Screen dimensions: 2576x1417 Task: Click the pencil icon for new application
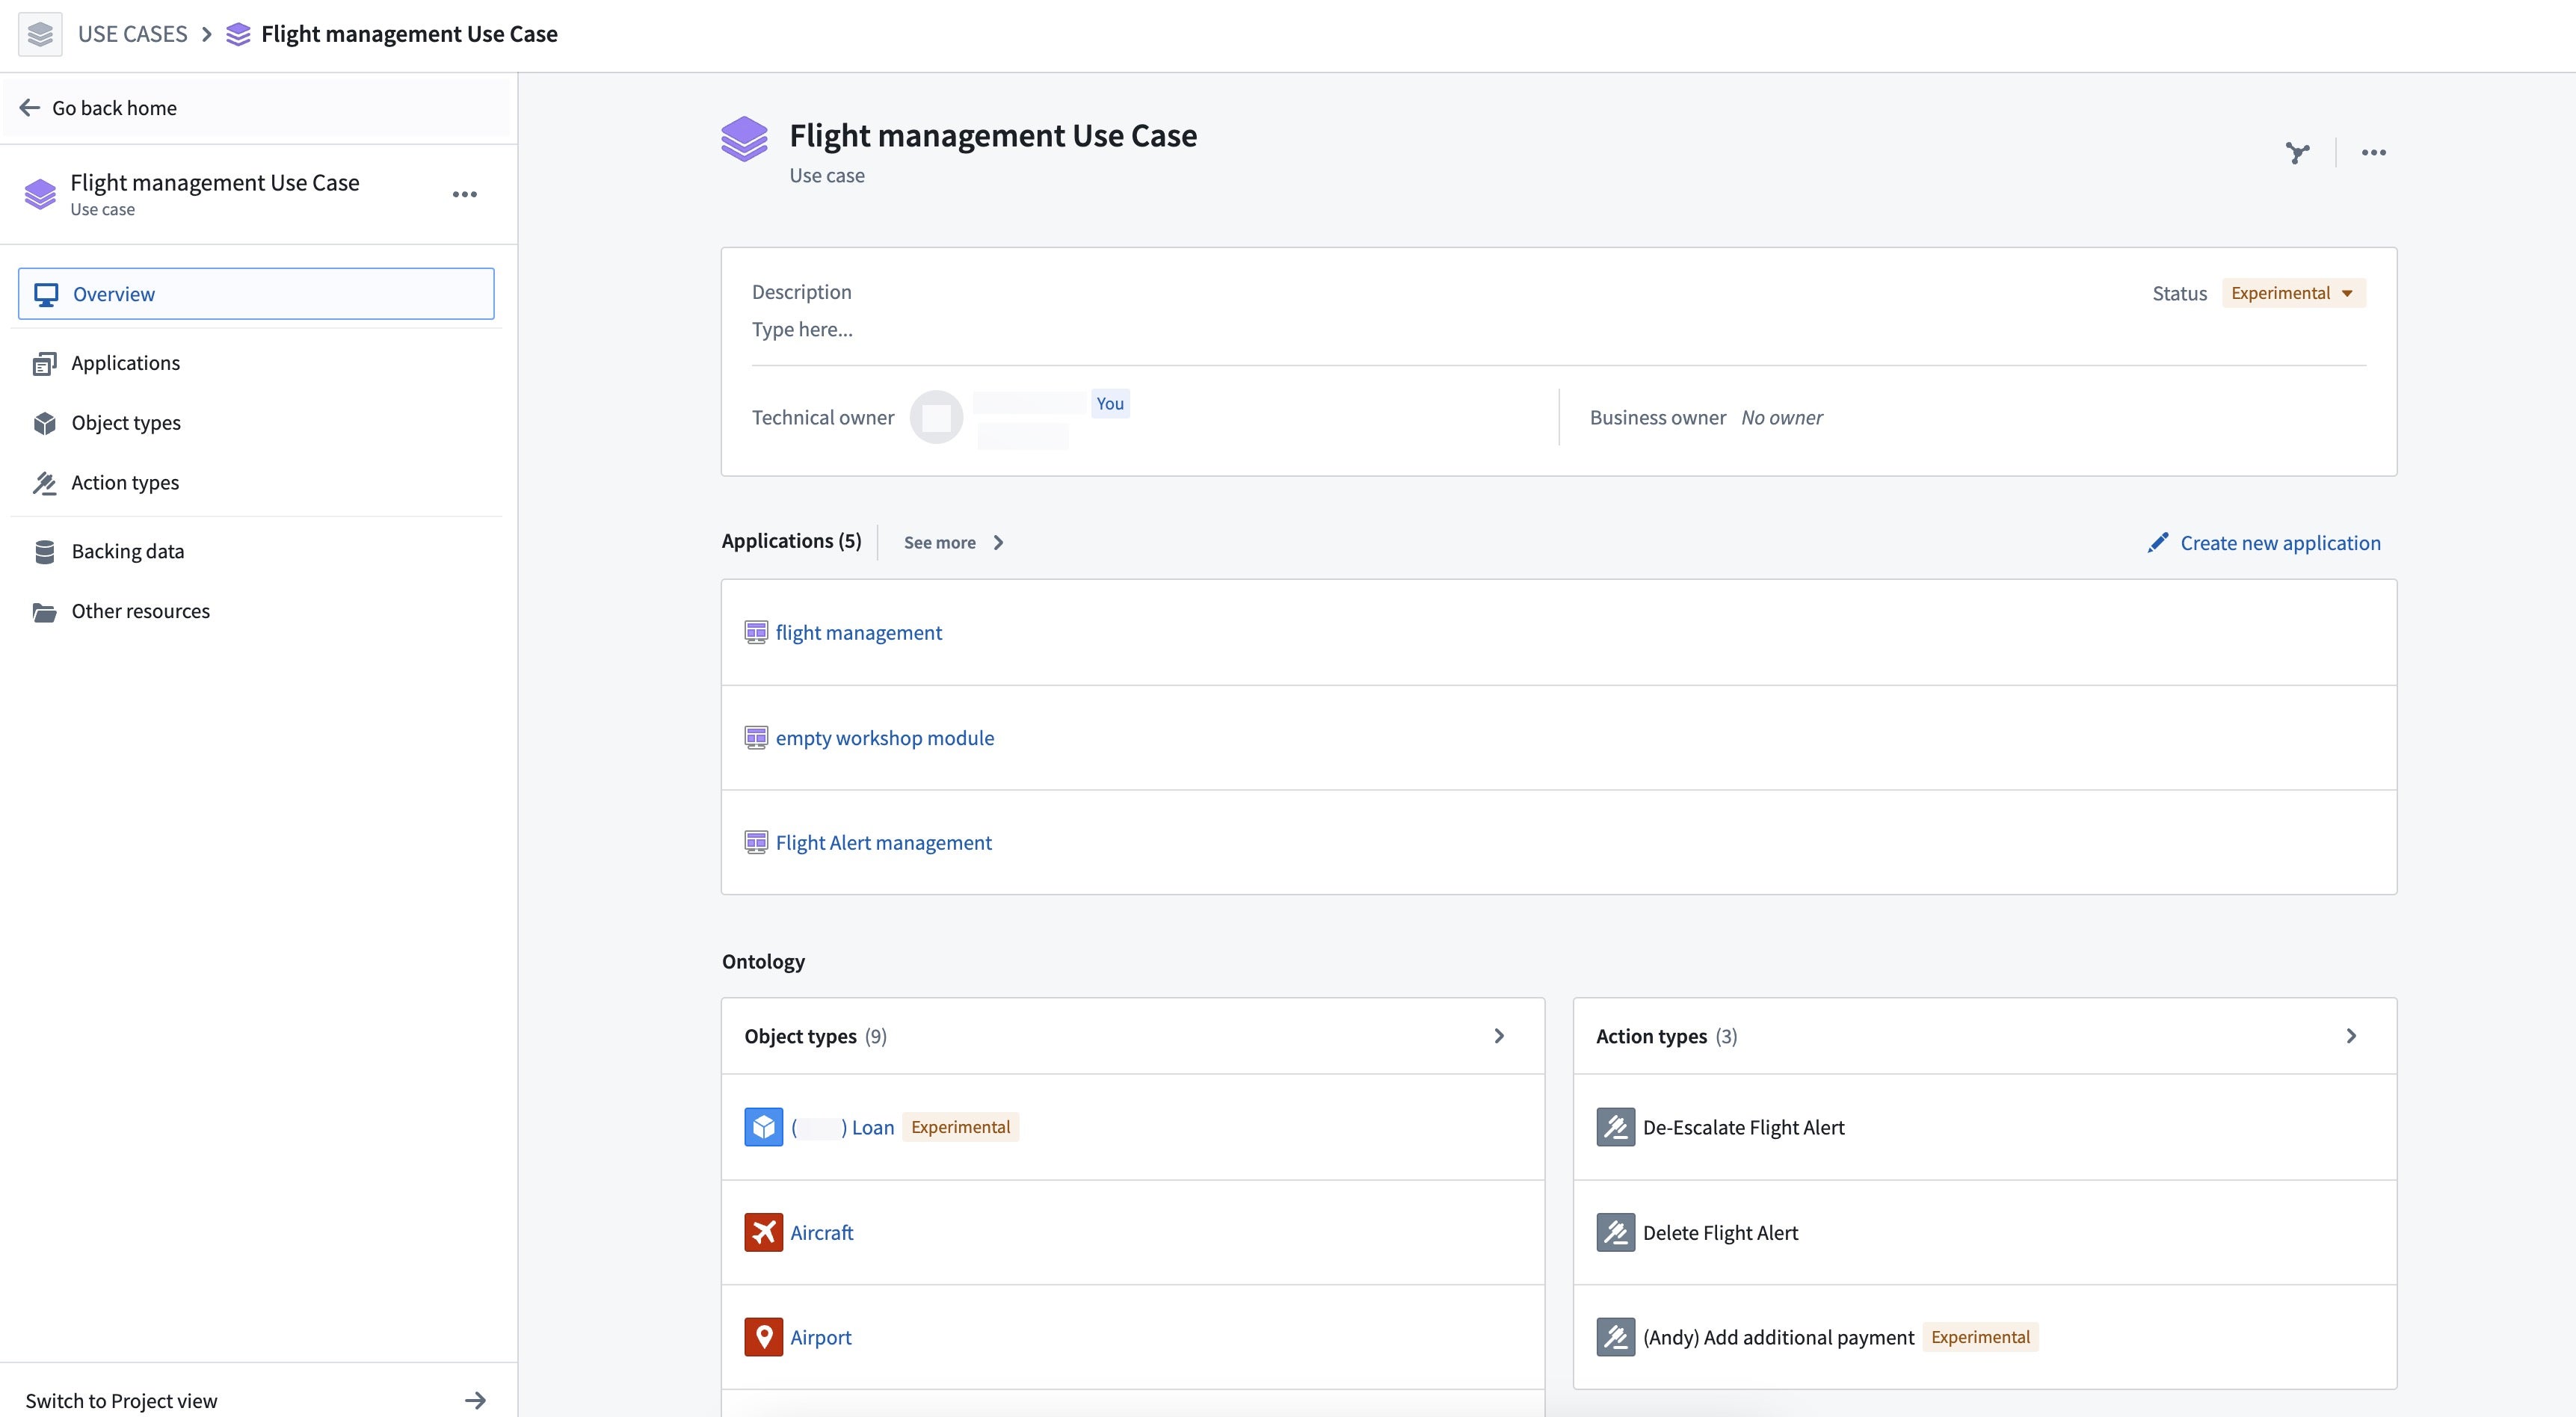[x=2158, y=542]
